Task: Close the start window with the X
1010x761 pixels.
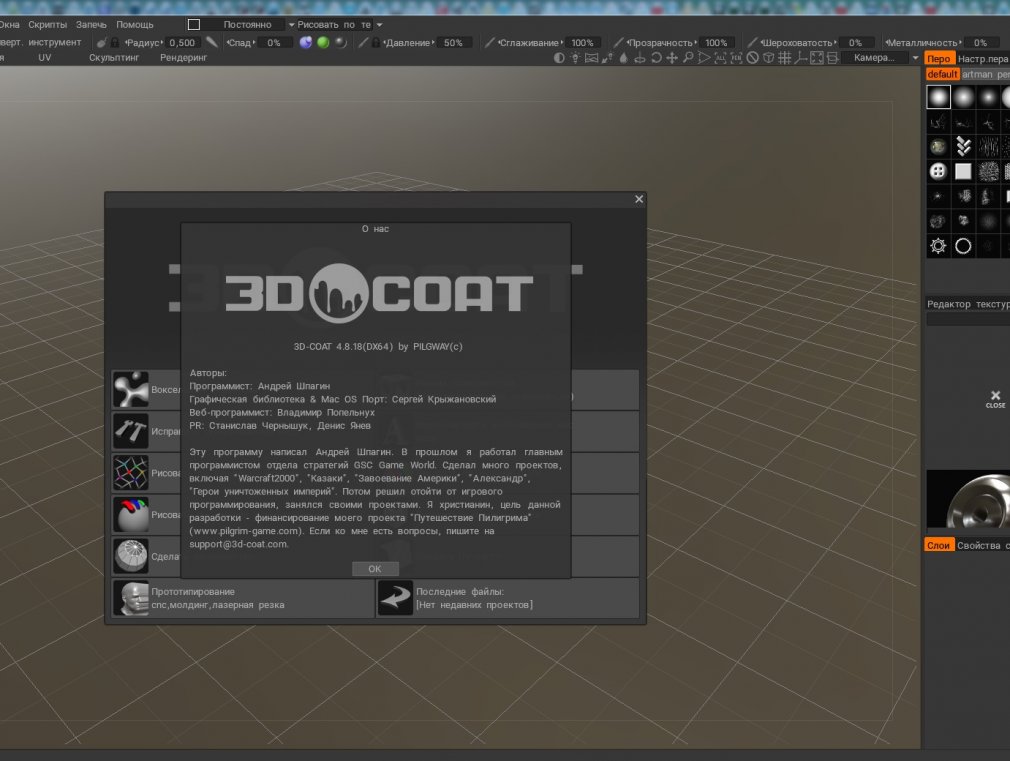Action: click(x=639, y=199)
